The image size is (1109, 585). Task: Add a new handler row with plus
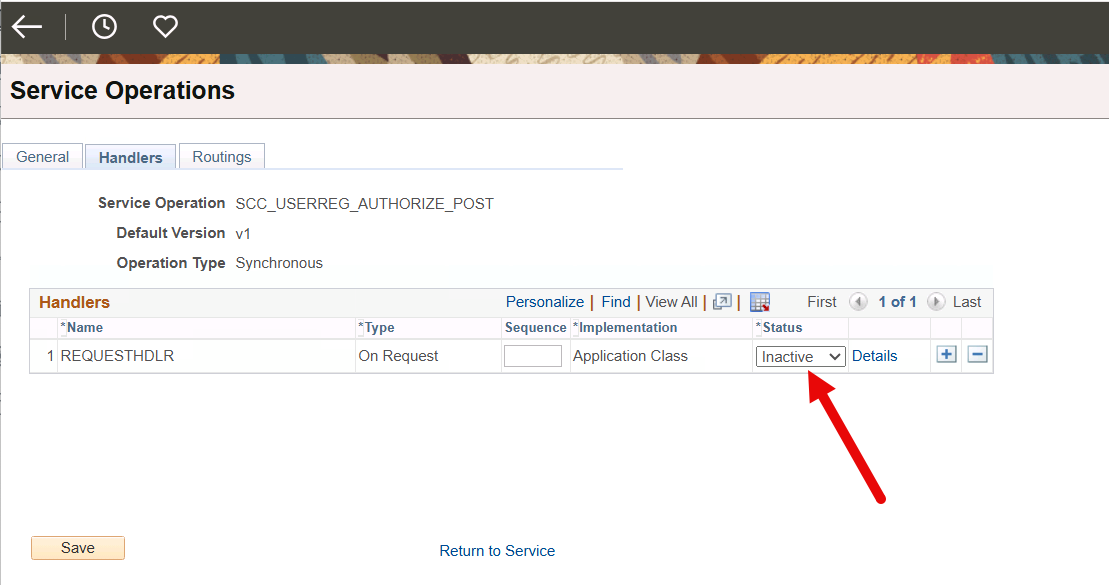tap(946, 355)
